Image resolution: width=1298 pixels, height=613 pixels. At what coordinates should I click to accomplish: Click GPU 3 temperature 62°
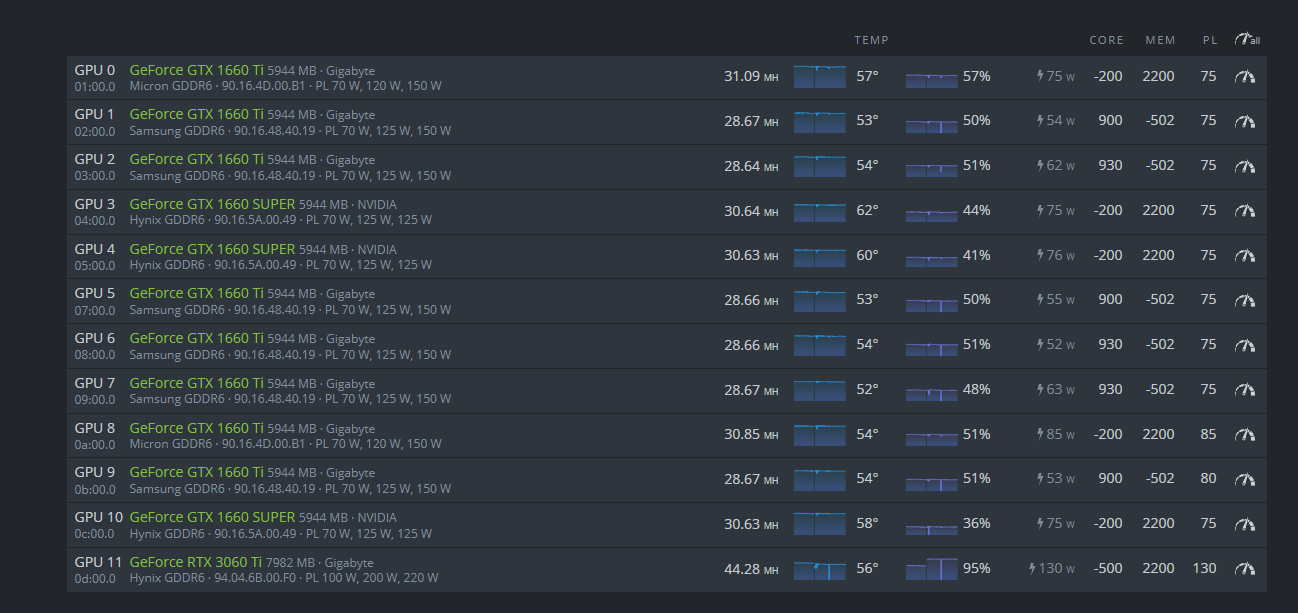[x=867, y=210]
